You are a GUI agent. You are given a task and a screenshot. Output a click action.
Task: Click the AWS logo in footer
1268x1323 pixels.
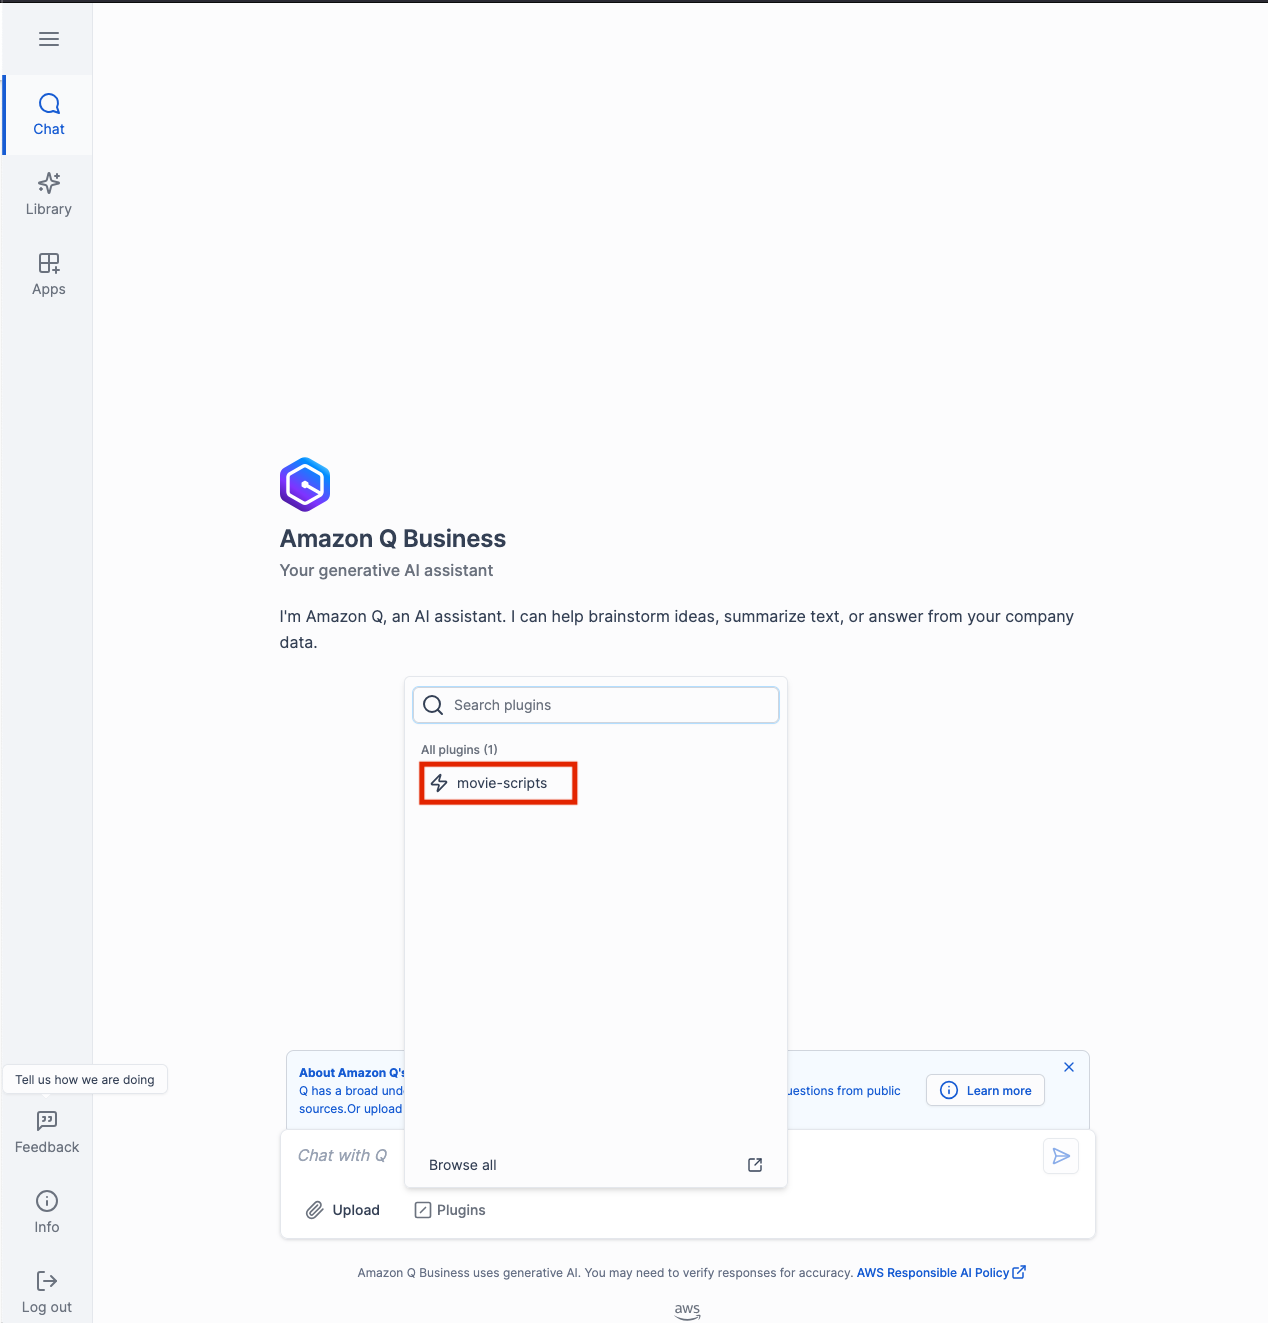click(x=688, y=1311)
